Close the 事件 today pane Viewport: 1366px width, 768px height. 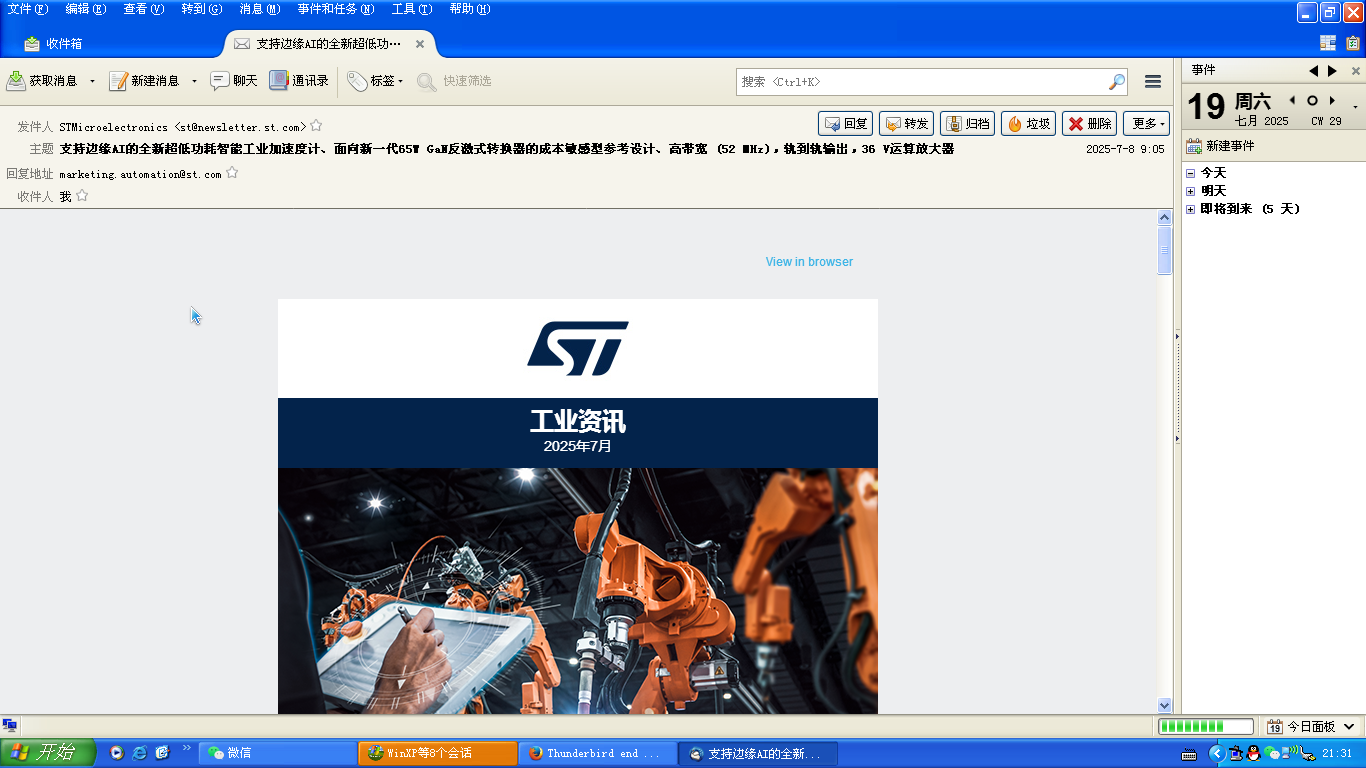pos(1356,71)
